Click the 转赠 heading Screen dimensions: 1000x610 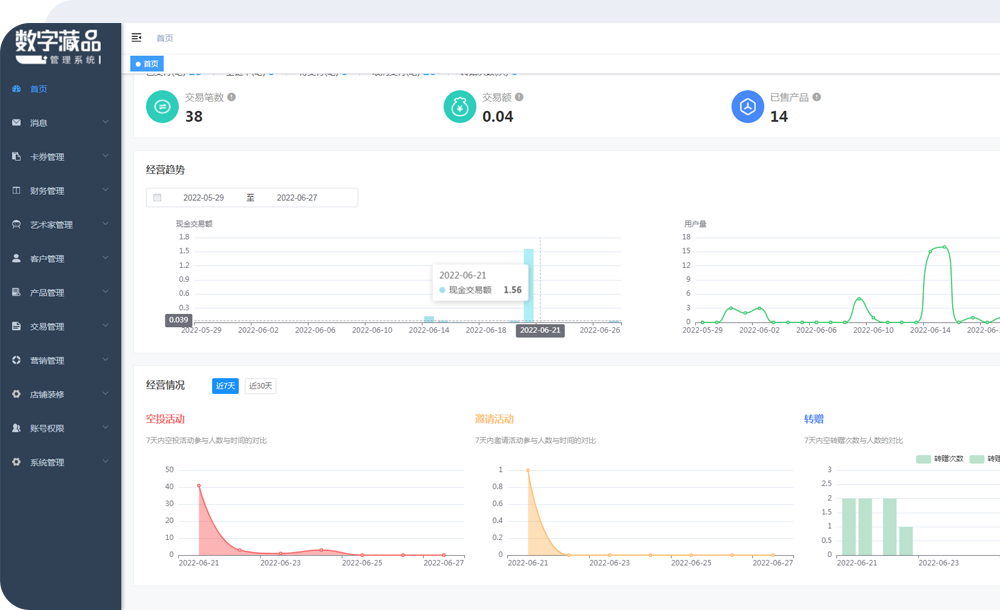coord(814,419)
